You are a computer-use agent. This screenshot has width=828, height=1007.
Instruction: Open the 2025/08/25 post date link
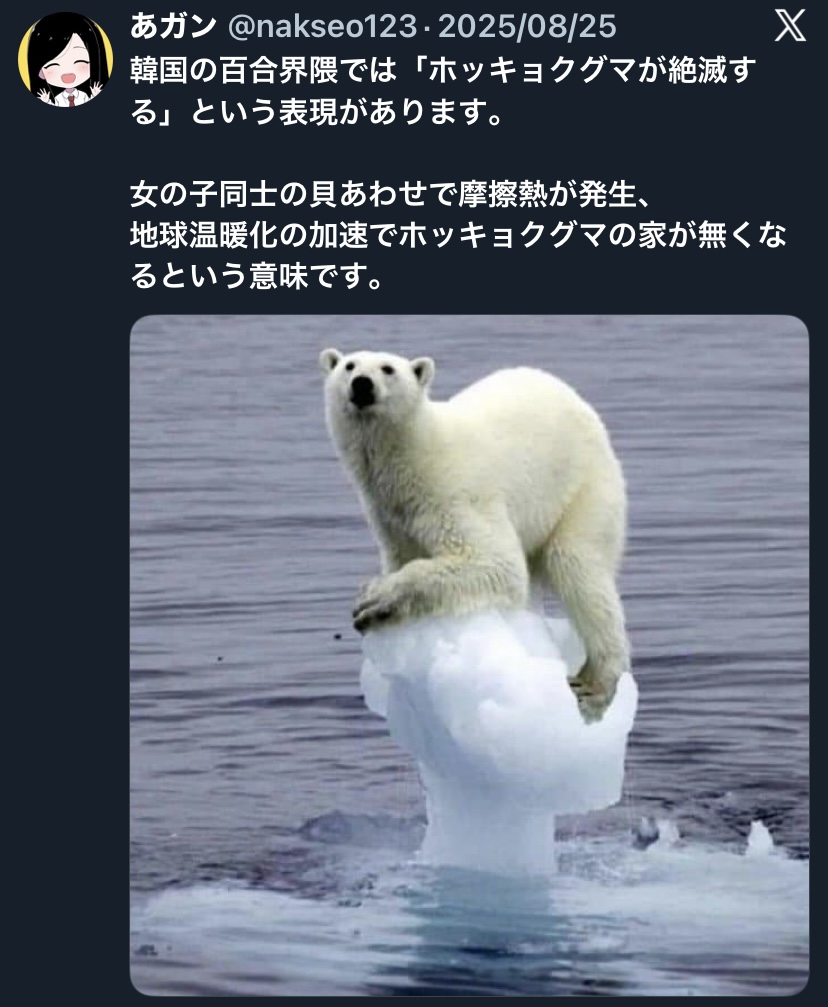[x=527, y=26]
